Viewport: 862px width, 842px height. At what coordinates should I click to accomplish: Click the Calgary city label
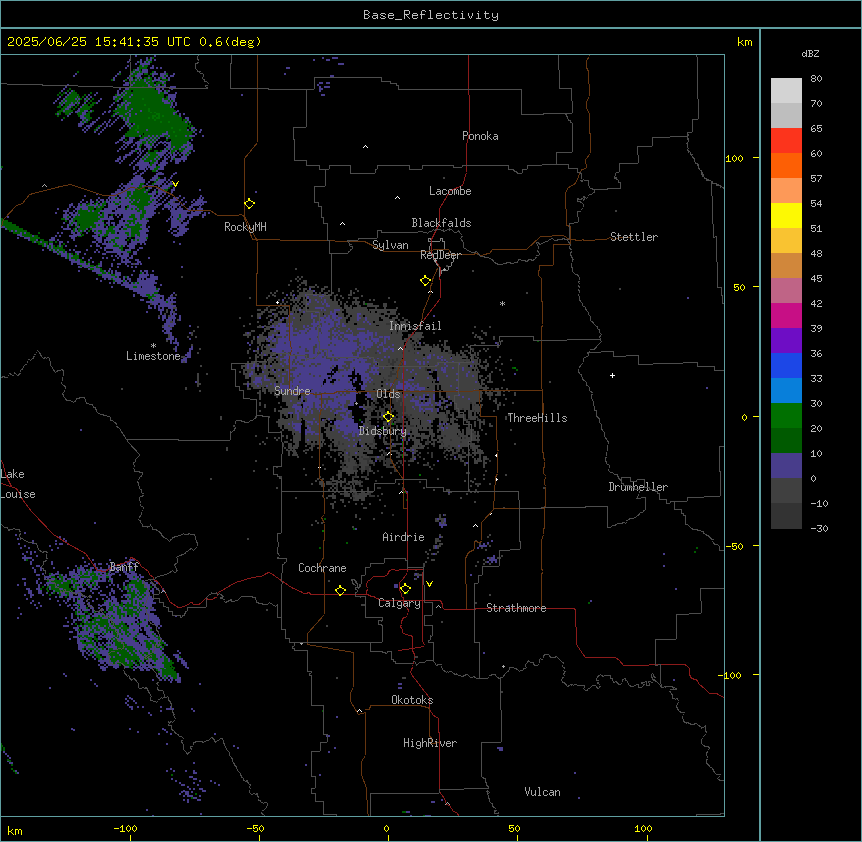pyautogui.click(x=399, y=603)
